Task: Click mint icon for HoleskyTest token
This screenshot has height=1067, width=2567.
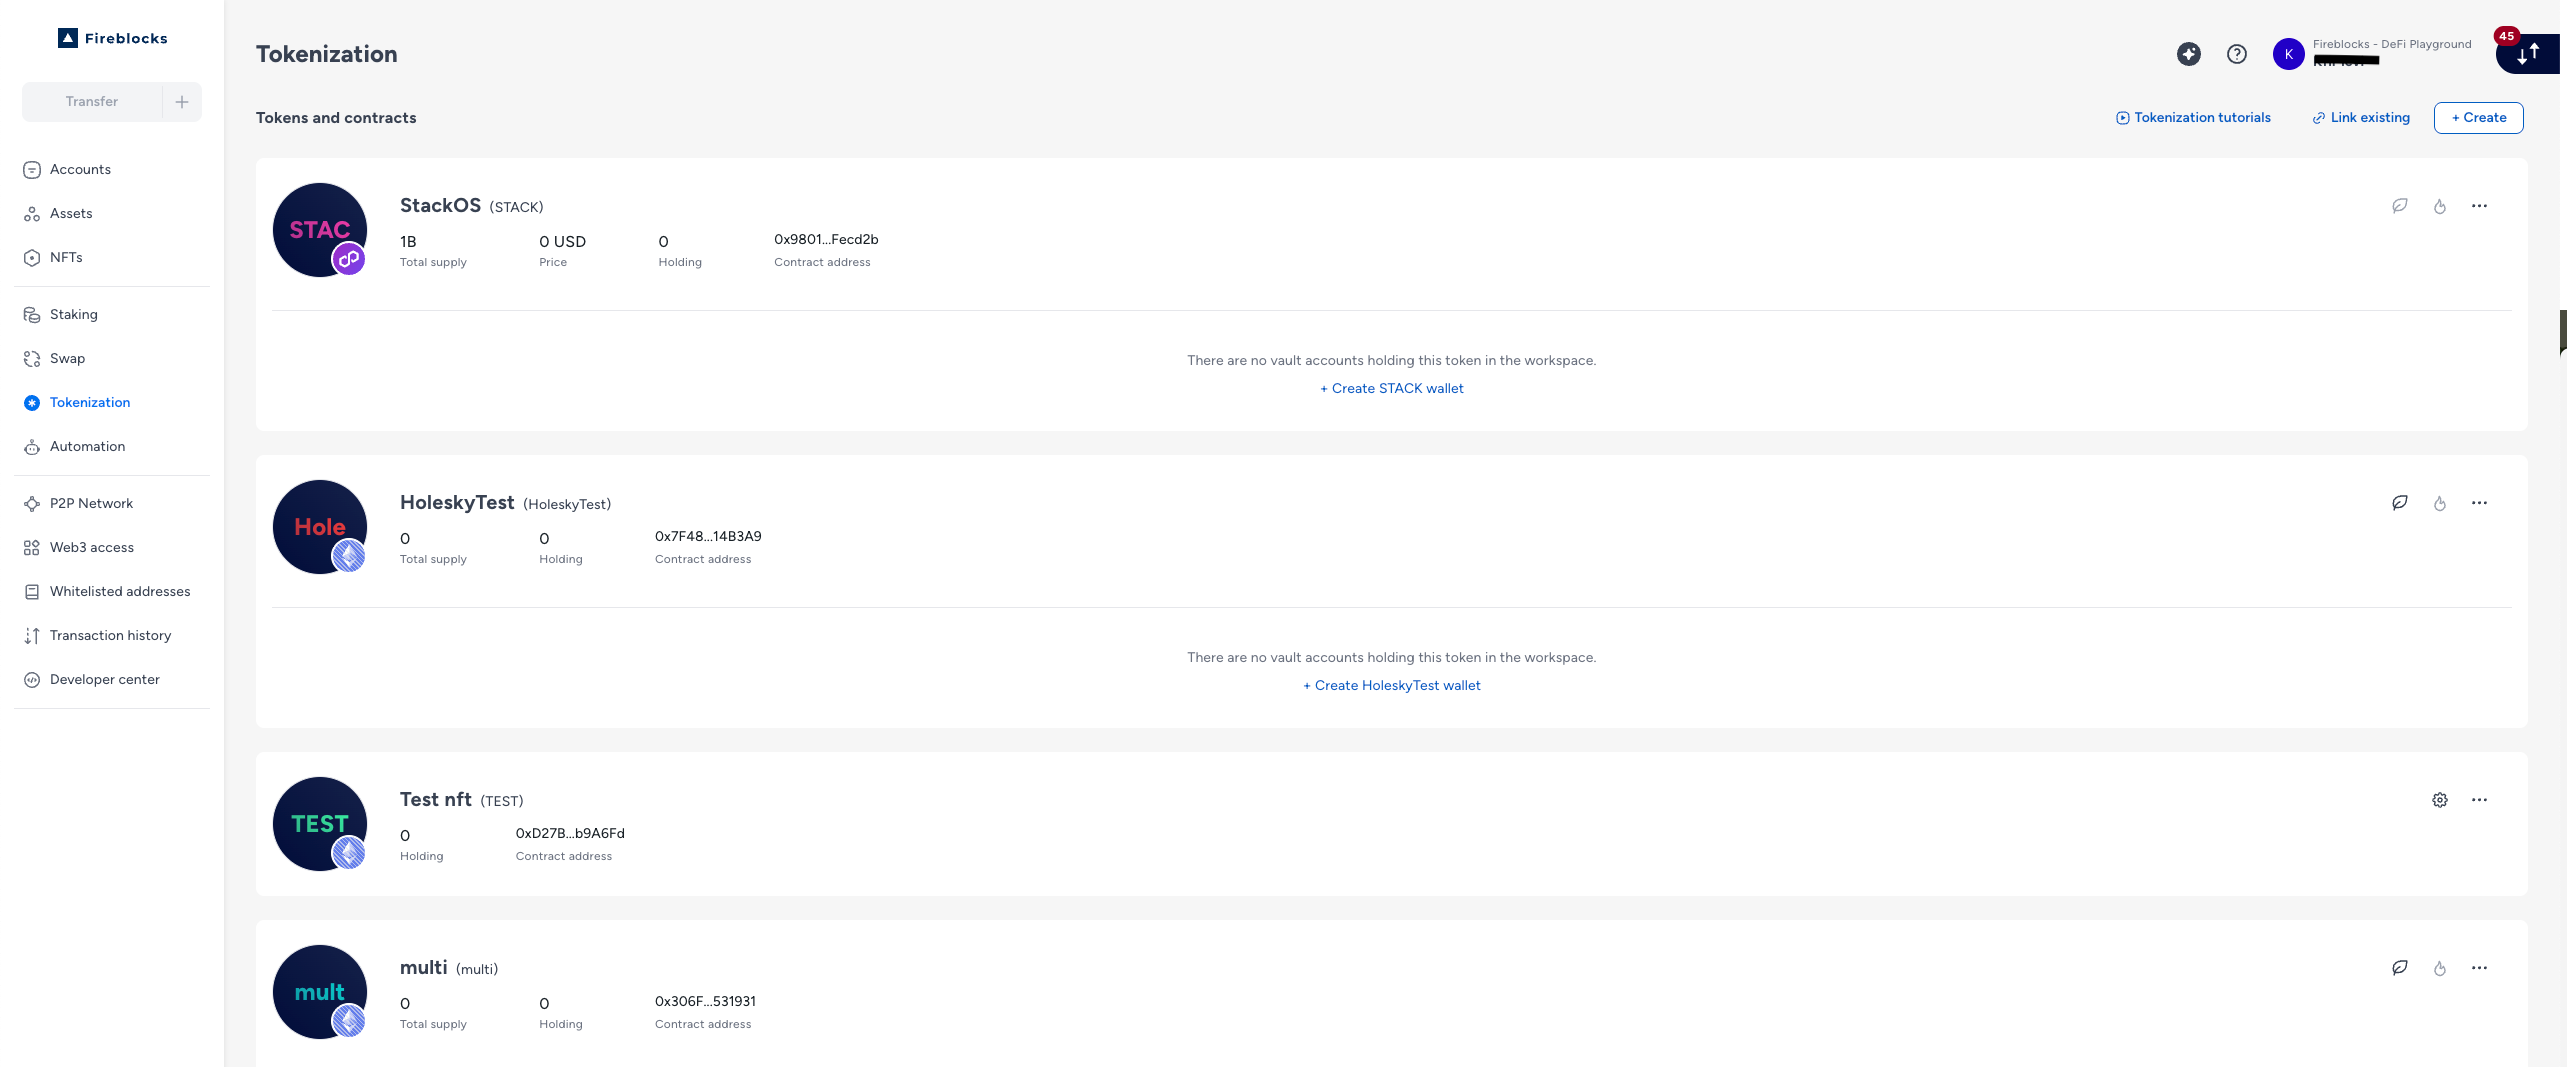Action: point(2399,503)
